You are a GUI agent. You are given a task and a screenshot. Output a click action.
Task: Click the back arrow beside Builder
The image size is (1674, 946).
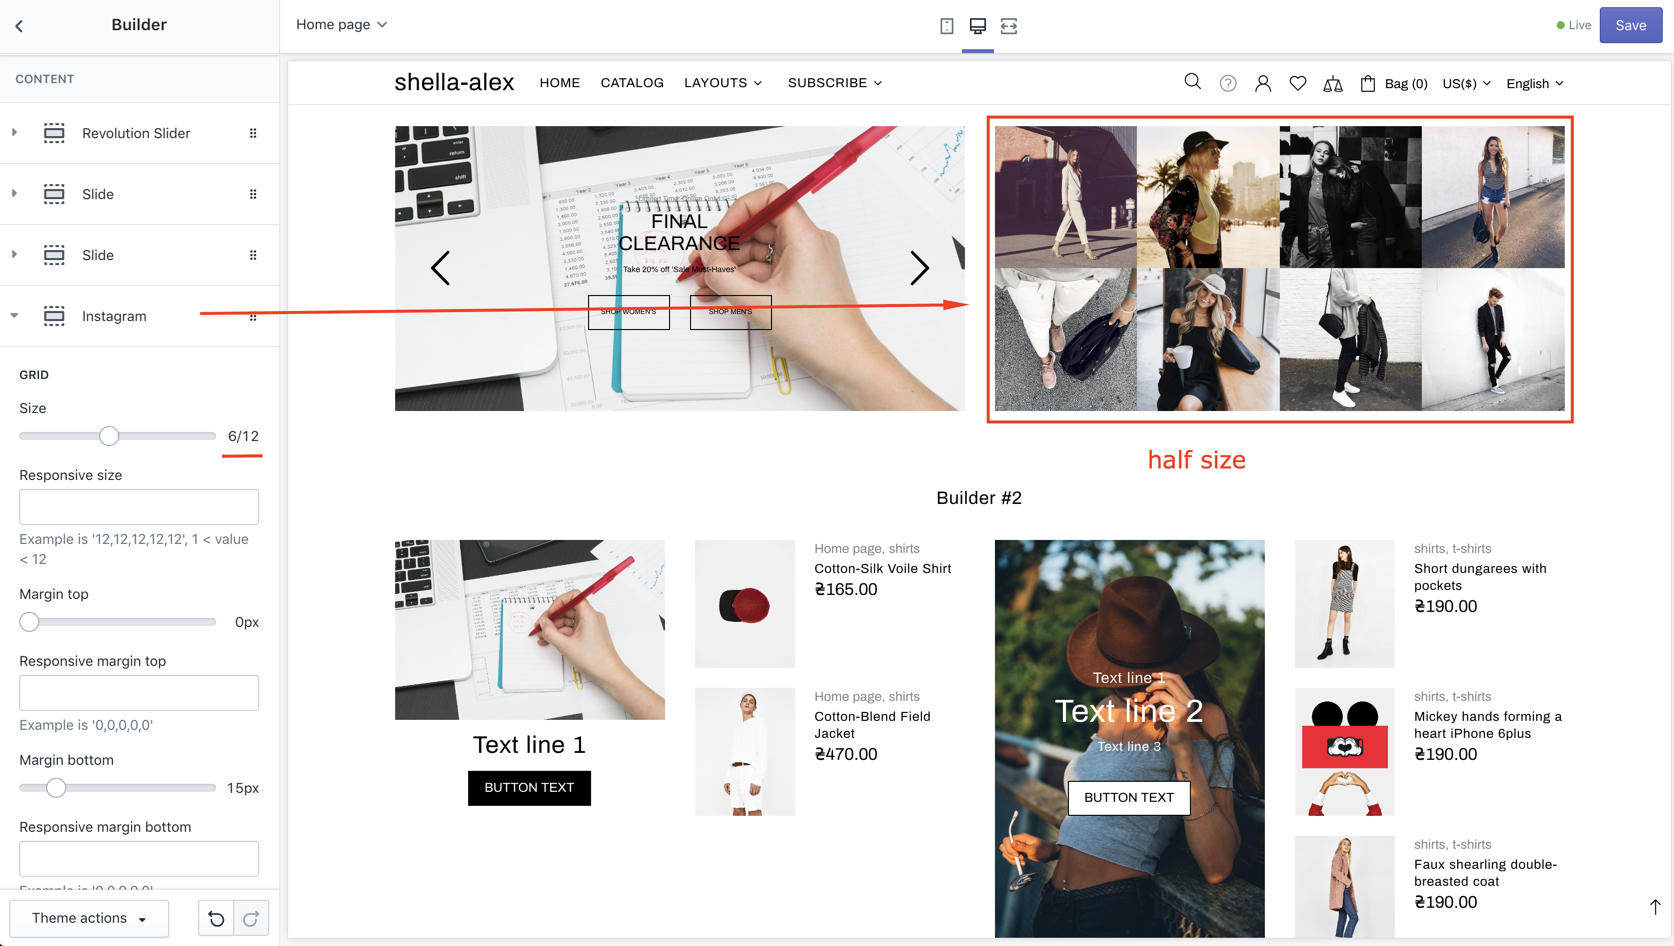coord(19,26)
